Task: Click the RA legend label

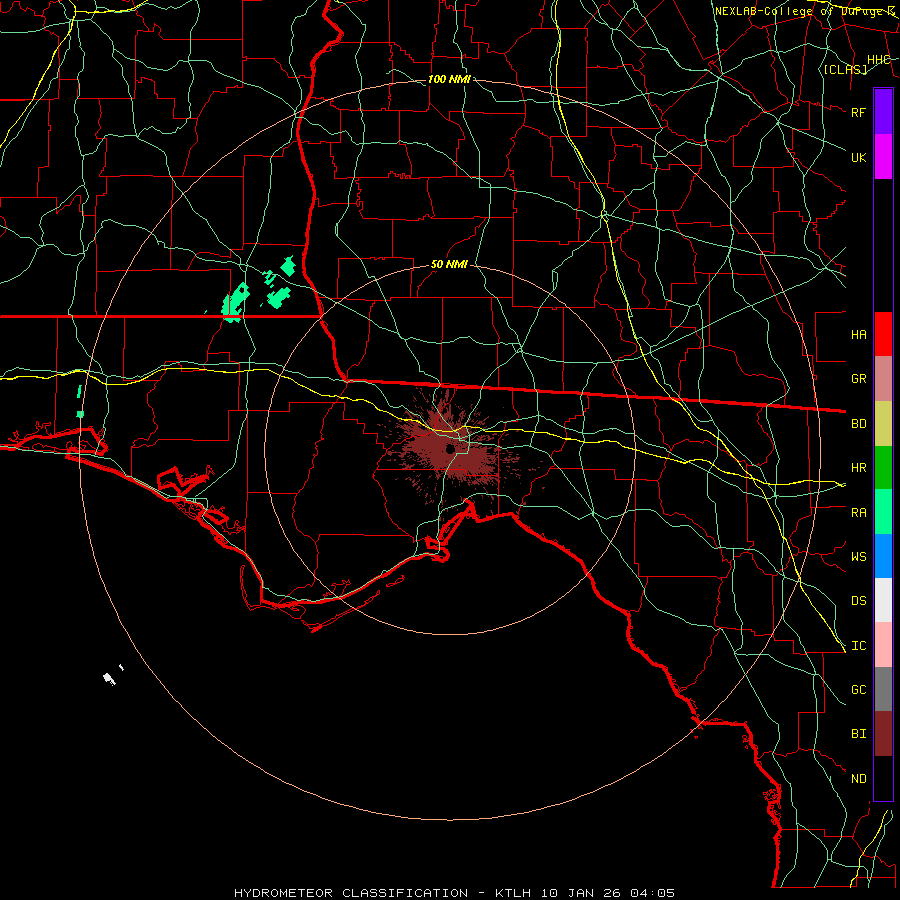Action: pos(858,513)
